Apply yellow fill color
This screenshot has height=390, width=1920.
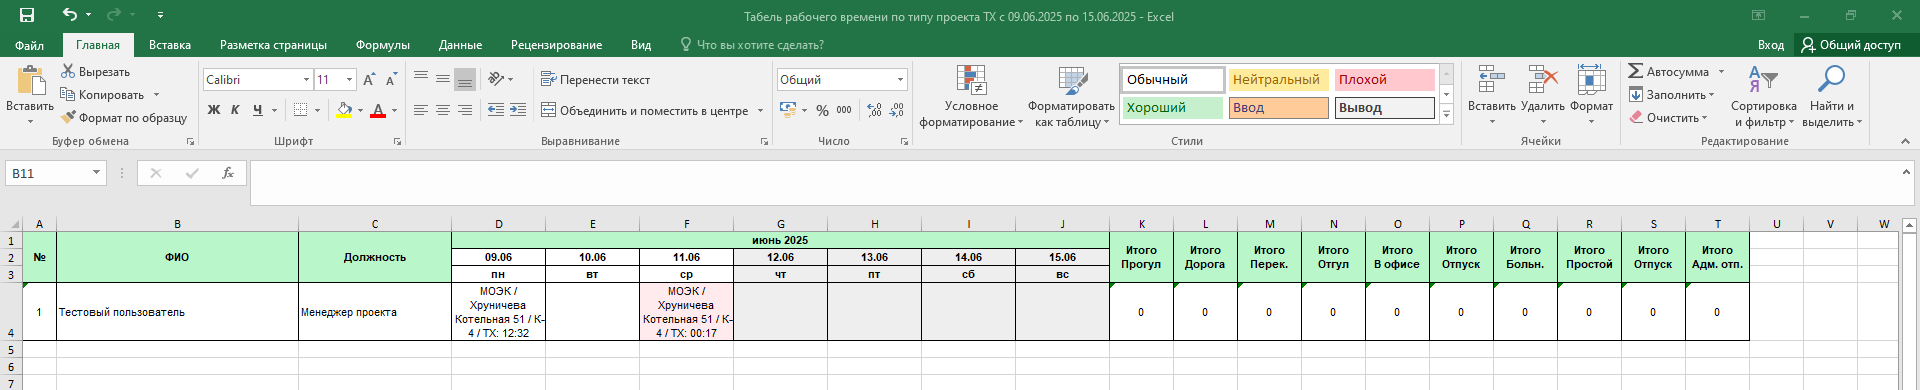tap(344, 110)
